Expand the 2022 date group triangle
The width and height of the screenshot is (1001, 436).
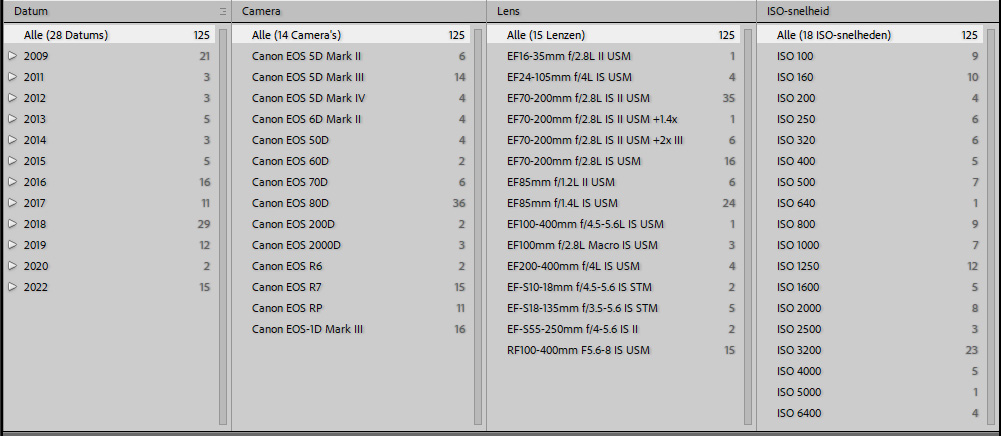(13, 287)
